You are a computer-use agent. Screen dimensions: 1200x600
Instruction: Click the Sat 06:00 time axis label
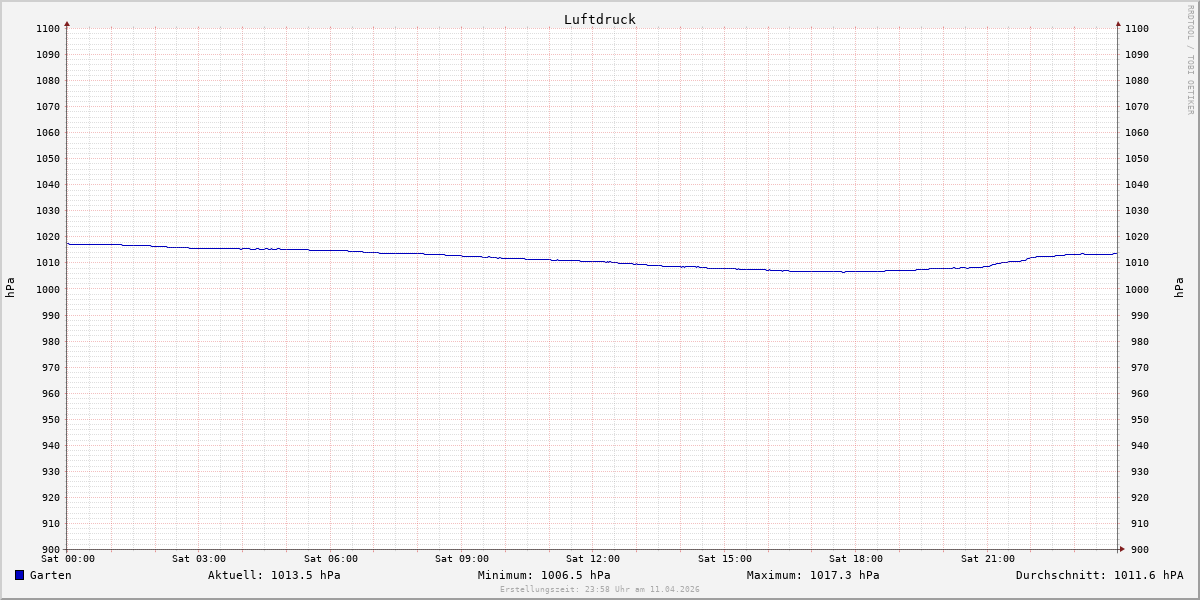(330, 559)
